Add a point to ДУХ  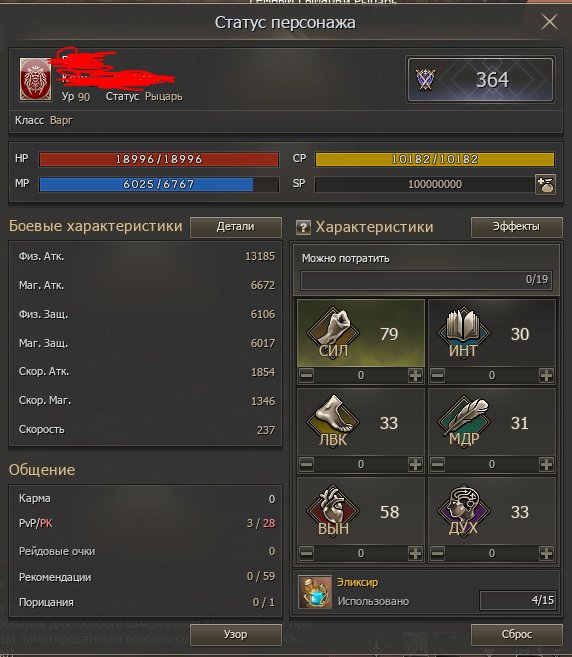[x=546, y=553]
